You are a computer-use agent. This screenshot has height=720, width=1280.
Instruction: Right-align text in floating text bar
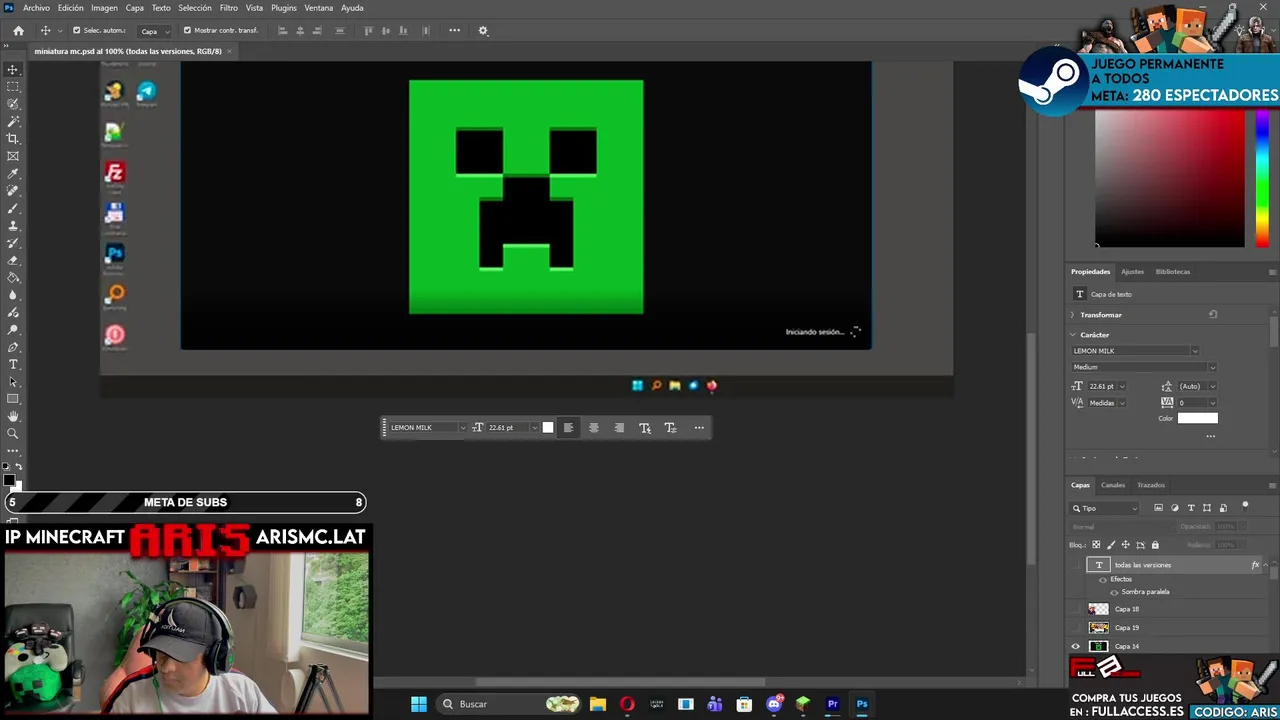[619, 428]
